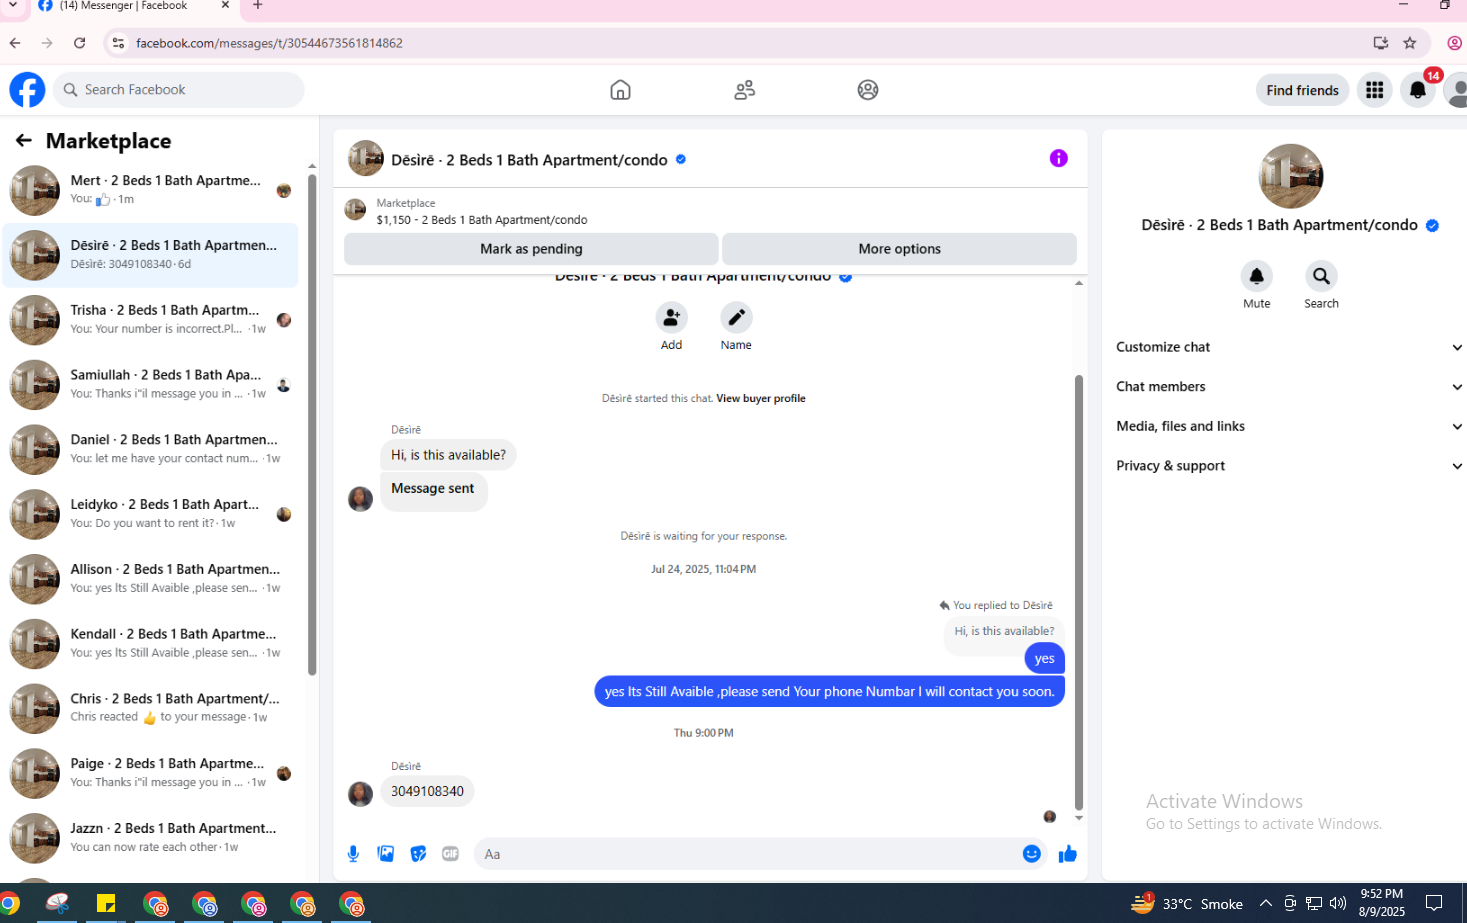Open View buyer profile link
Image resolution: width=1467 pixels, height=923 pixels.
click(761, 398)
